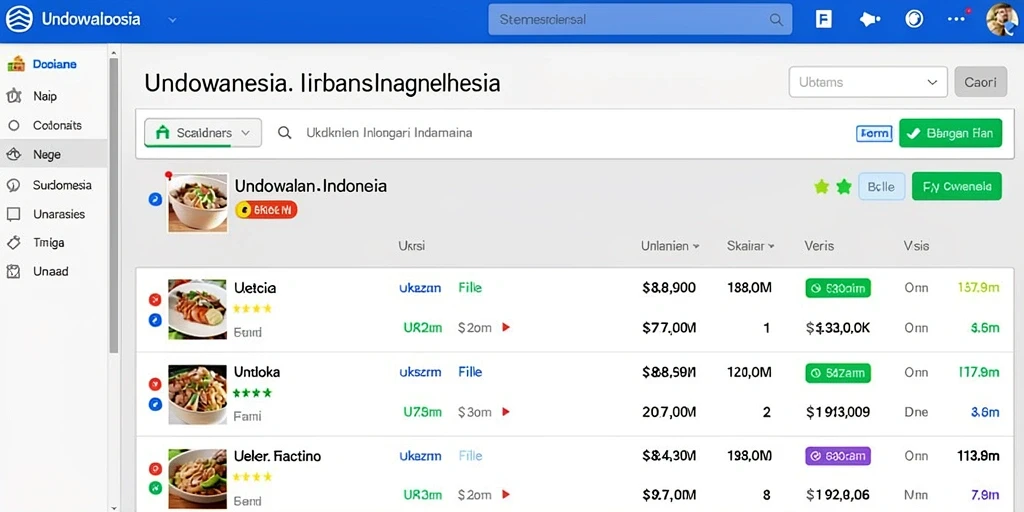The height and width of the screenshot is (512, 1024).
Task: Click the purple status badge in Ueler. Fiactino row
Action: click(x=838, y=456)
